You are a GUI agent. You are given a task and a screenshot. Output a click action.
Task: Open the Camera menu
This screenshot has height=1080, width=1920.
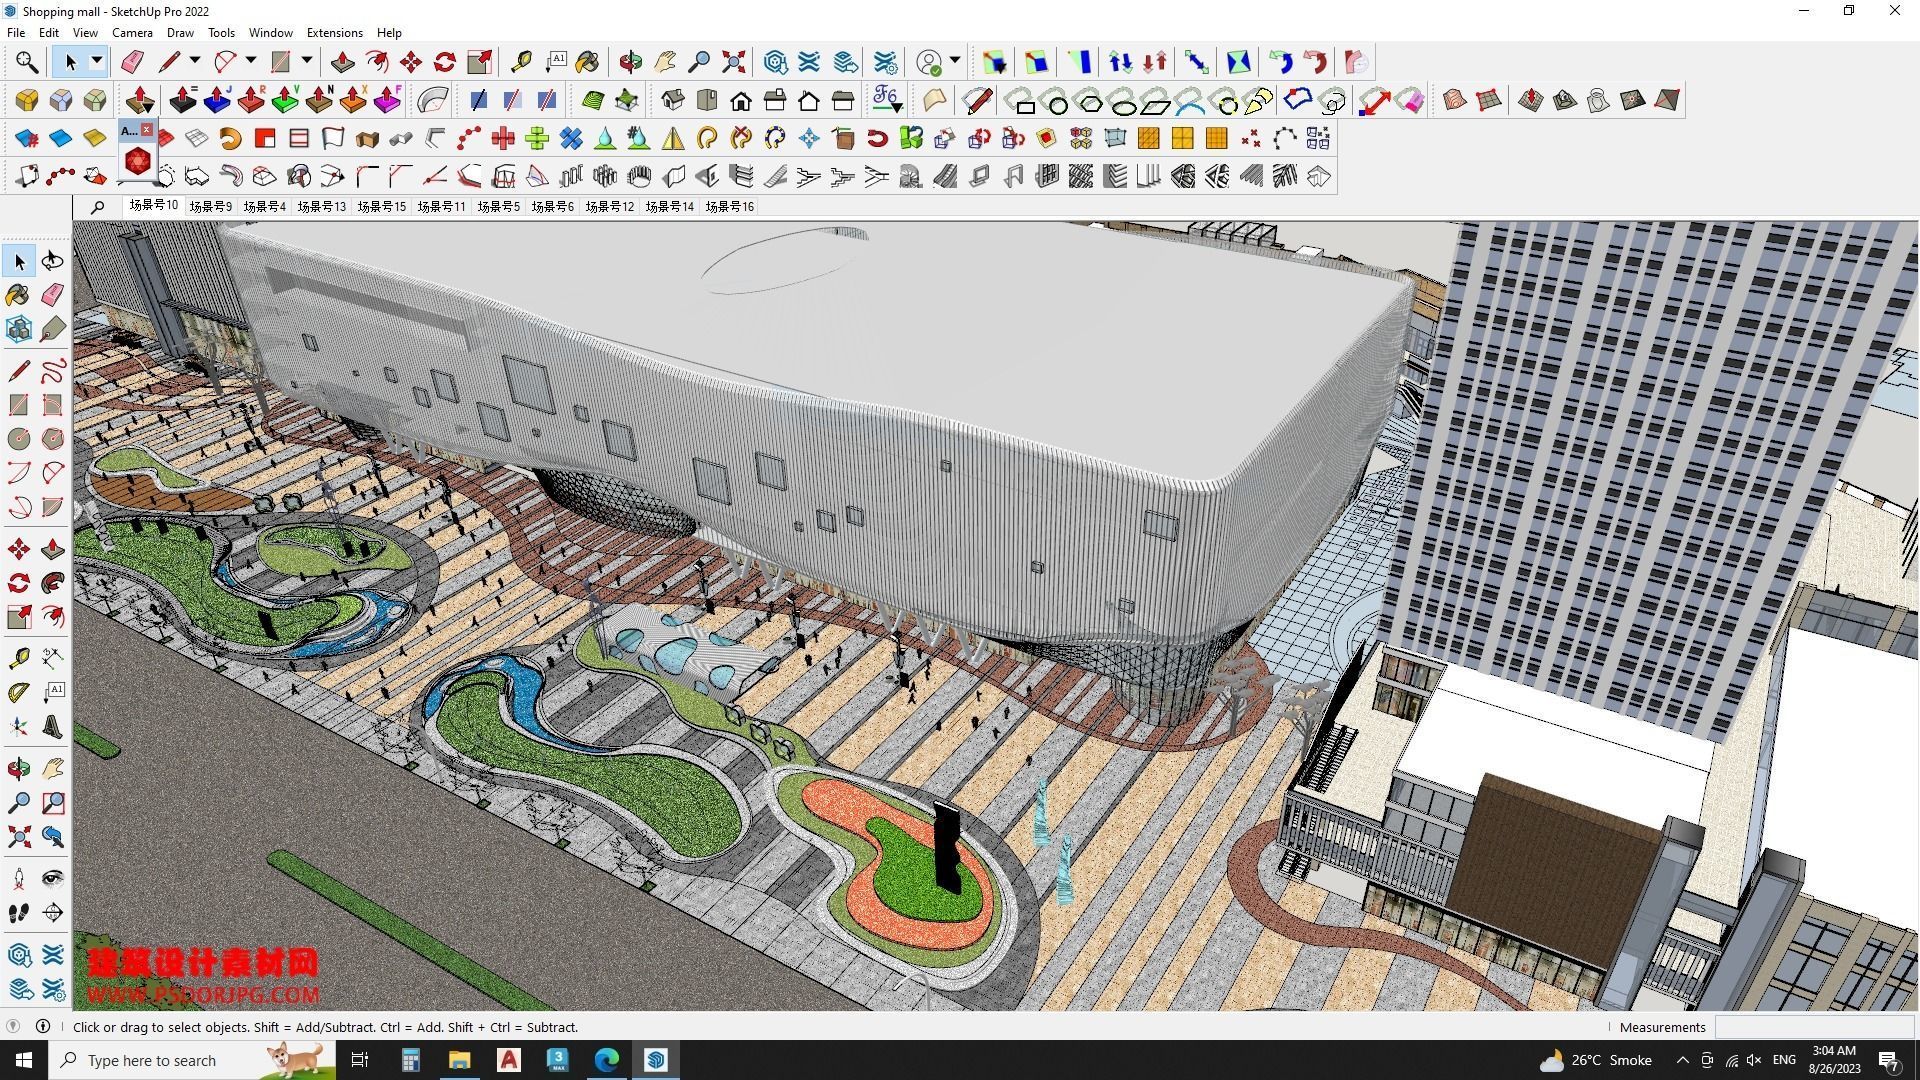[x=132, y=33]
